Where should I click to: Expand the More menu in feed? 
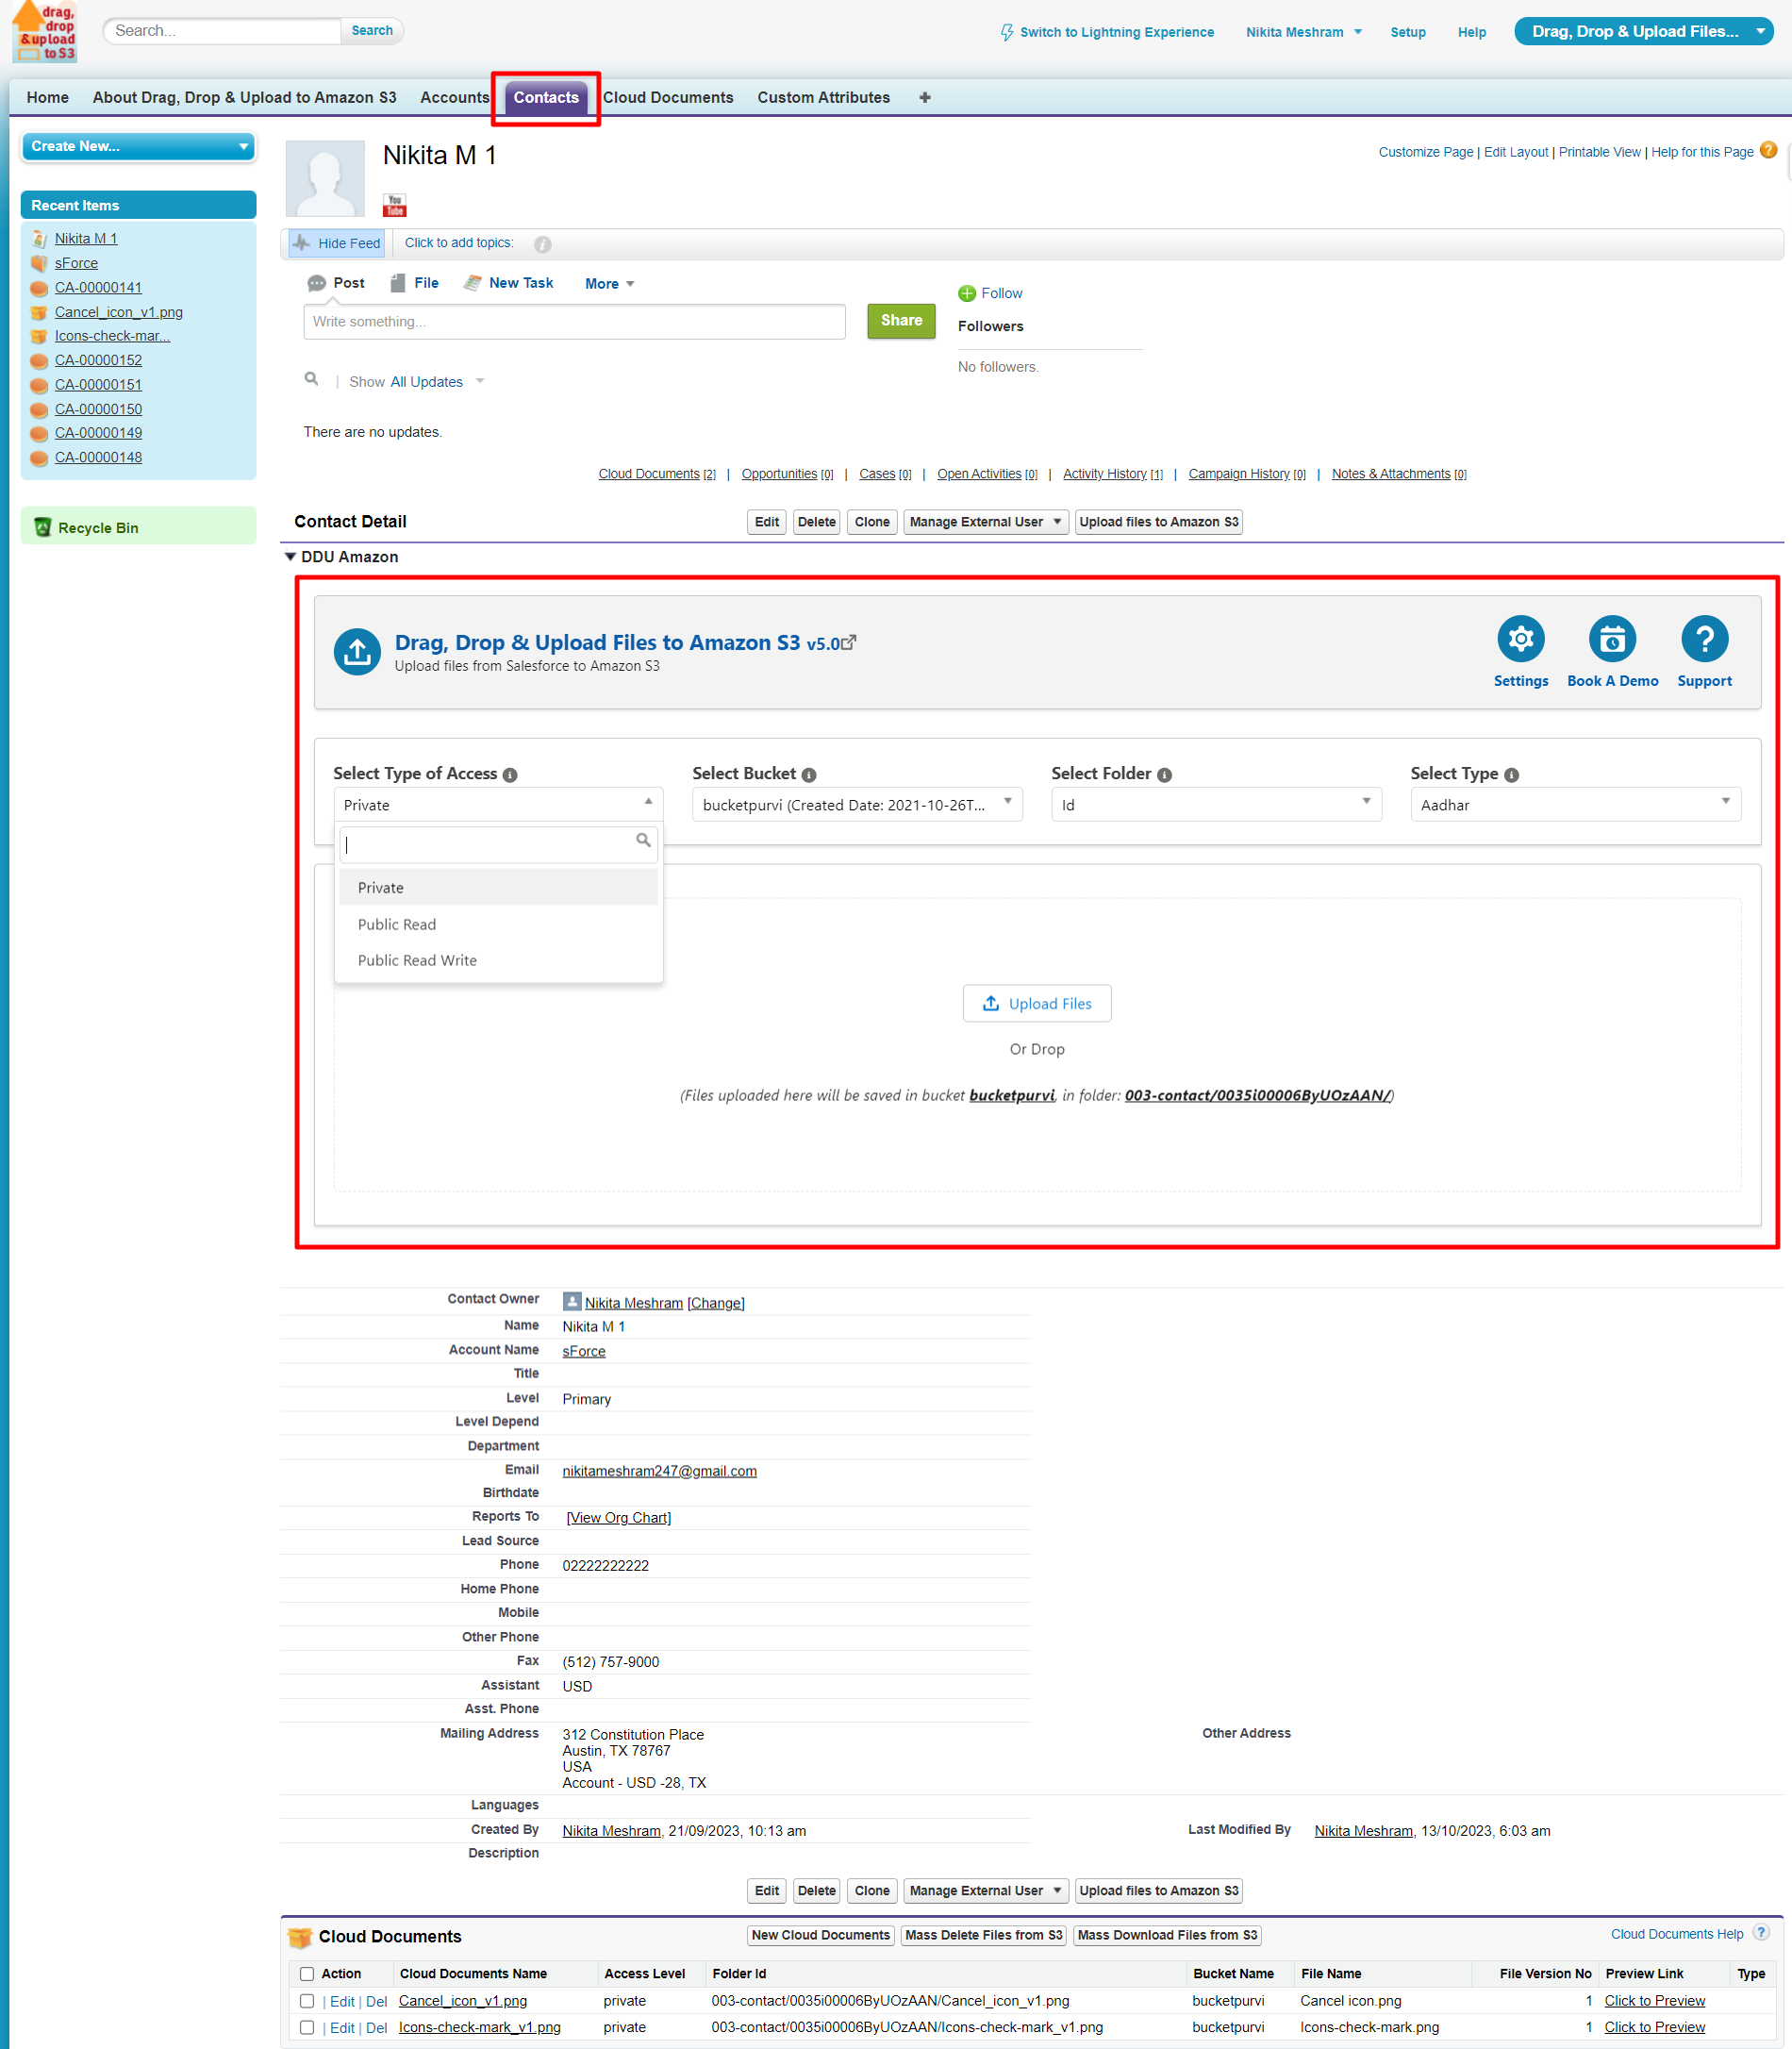pyautogui.click(x=609, y=284)
